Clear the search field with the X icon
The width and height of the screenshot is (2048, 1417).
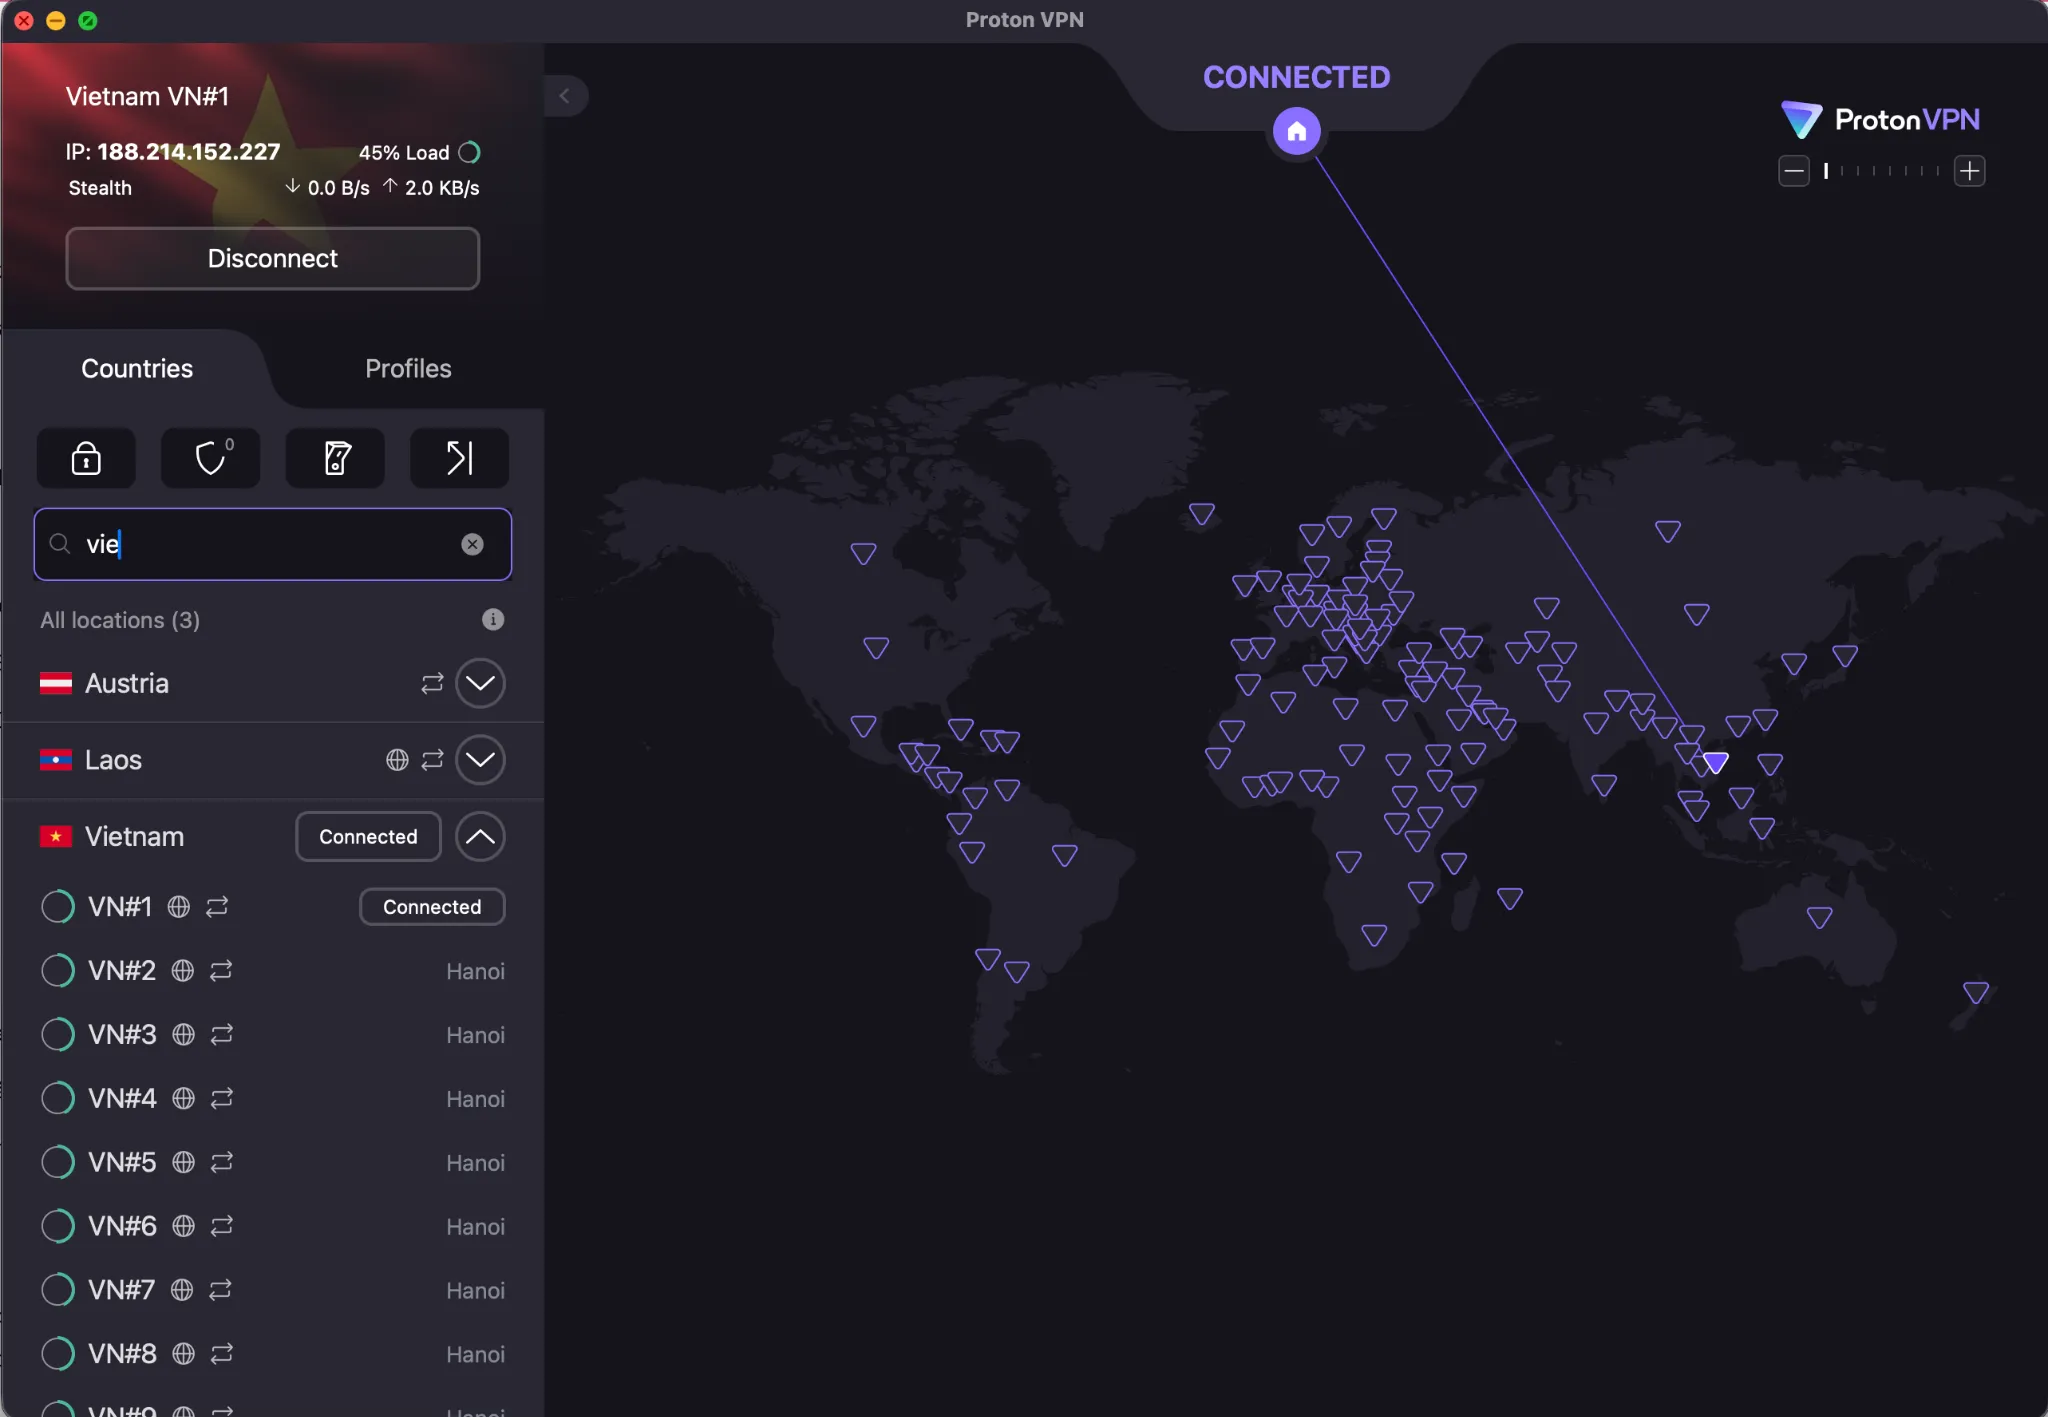click(472, 544)
